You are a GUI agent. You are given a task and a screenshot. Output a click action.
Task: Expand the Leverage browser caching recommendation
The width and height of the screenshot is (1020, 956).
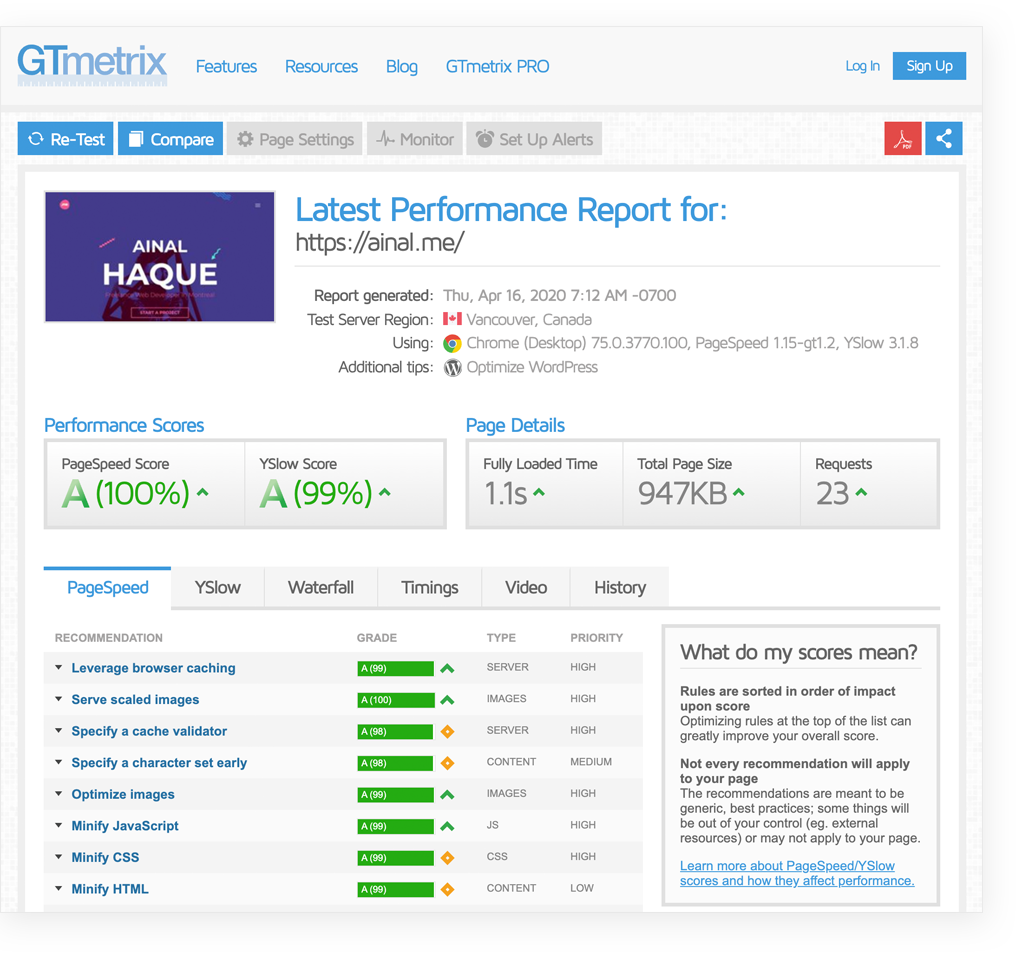click(153, 668)
